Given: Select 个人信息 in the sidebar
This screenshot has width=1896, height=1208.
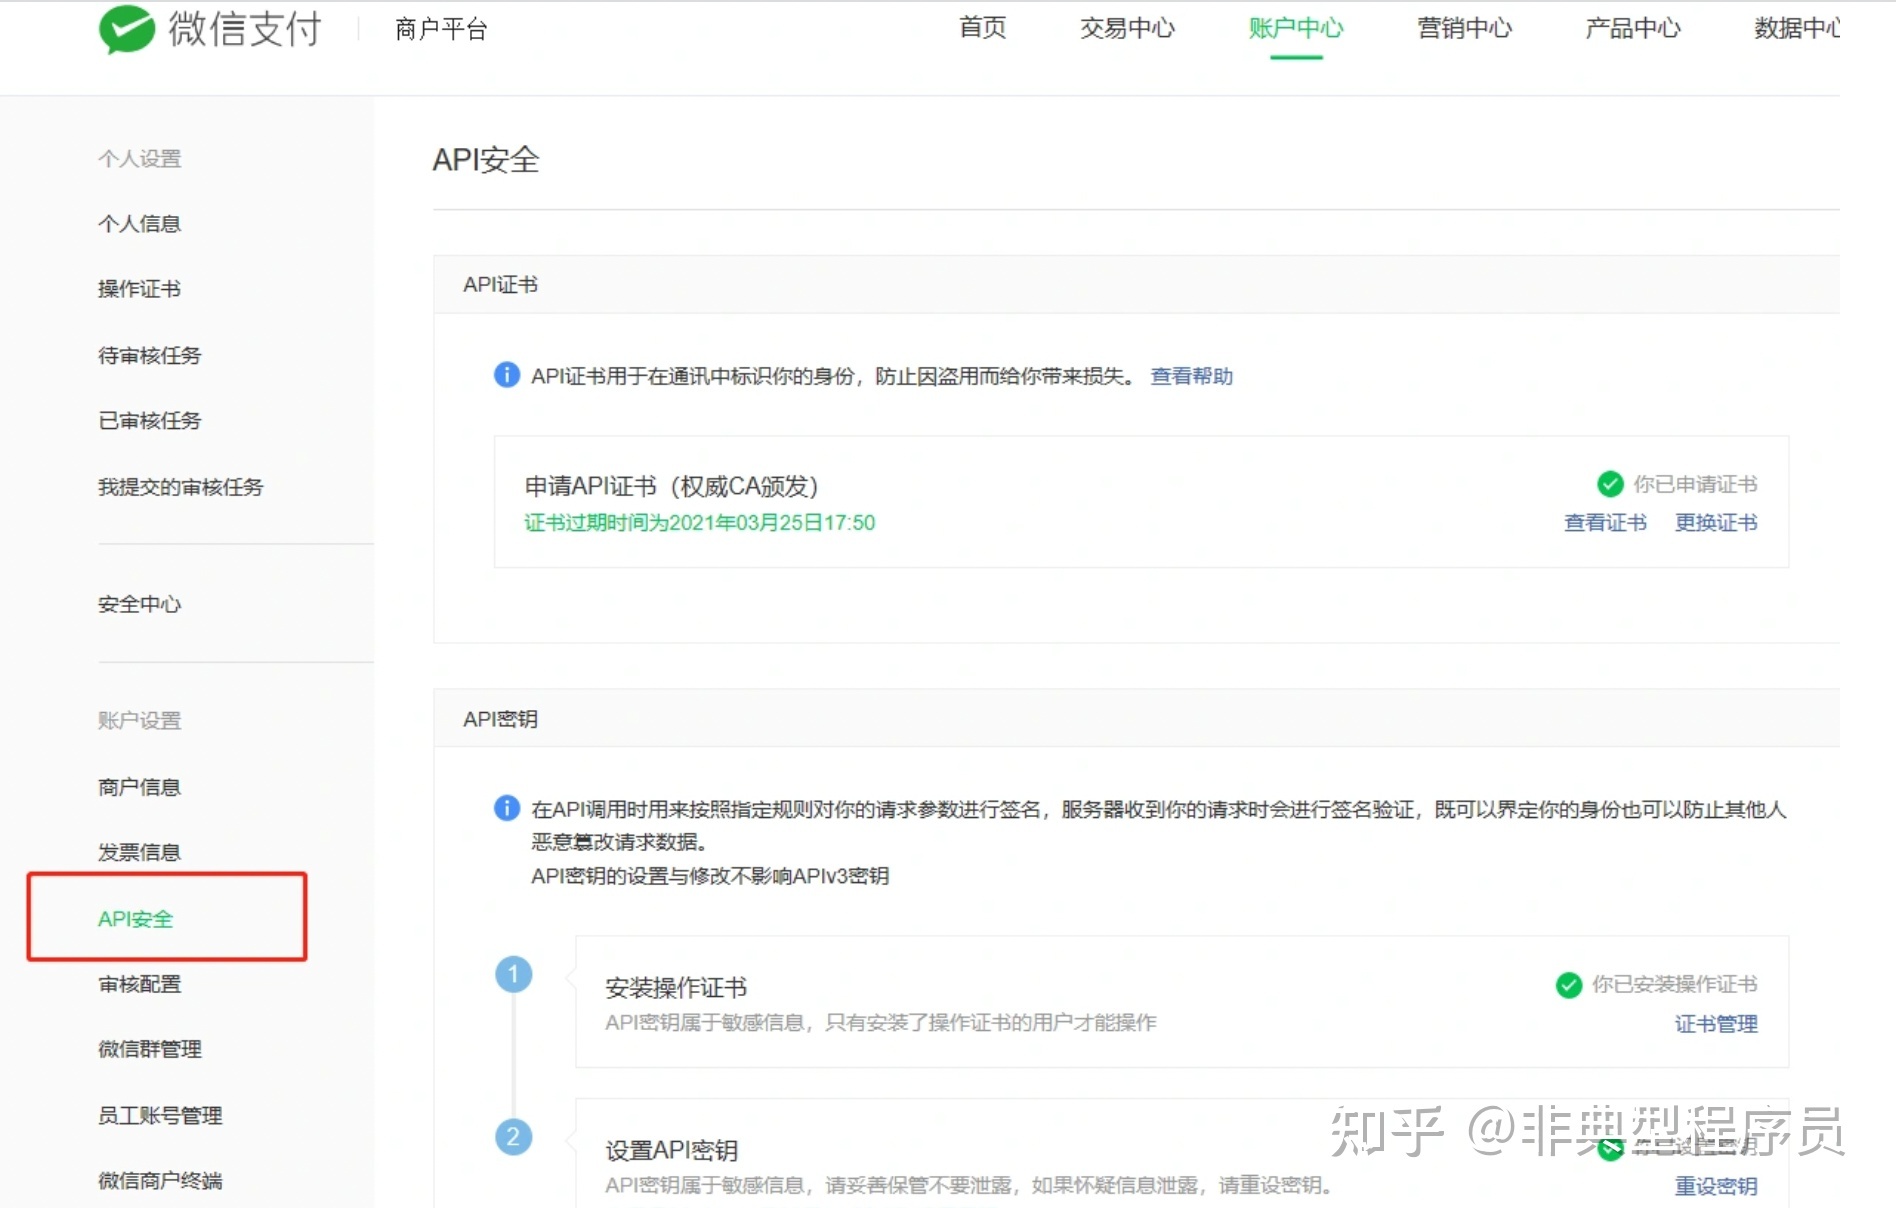Looking at the screenshot, I should tap(139, 222).
